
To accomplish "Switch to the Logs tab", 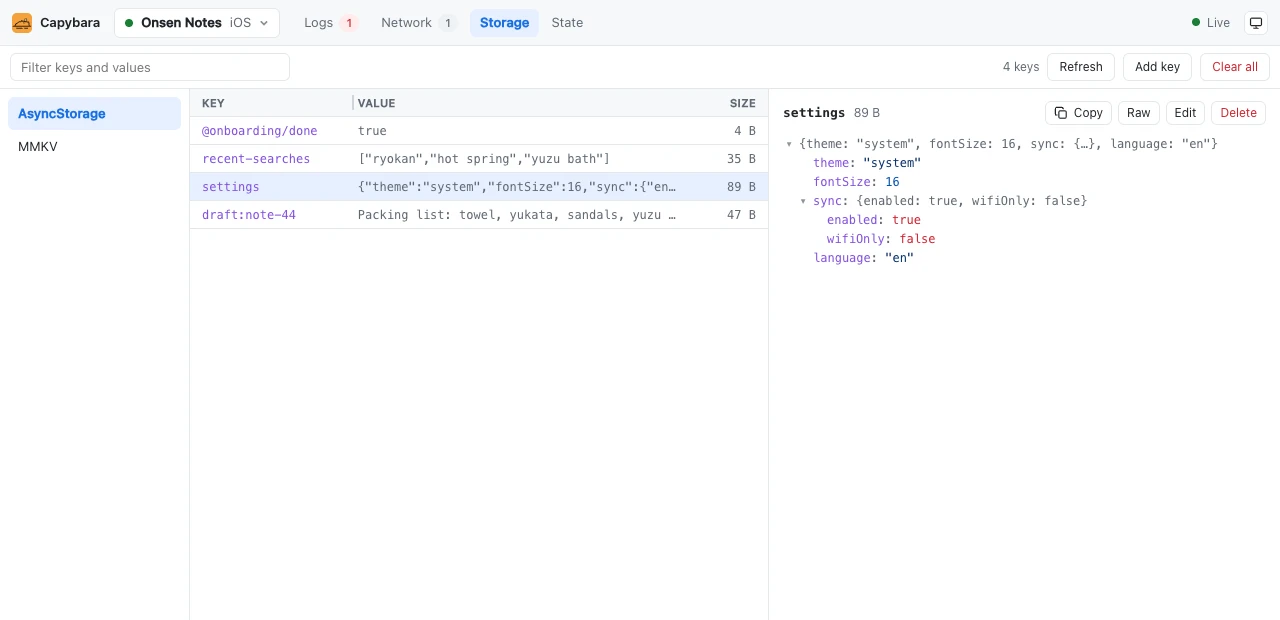I will point(331,23).
